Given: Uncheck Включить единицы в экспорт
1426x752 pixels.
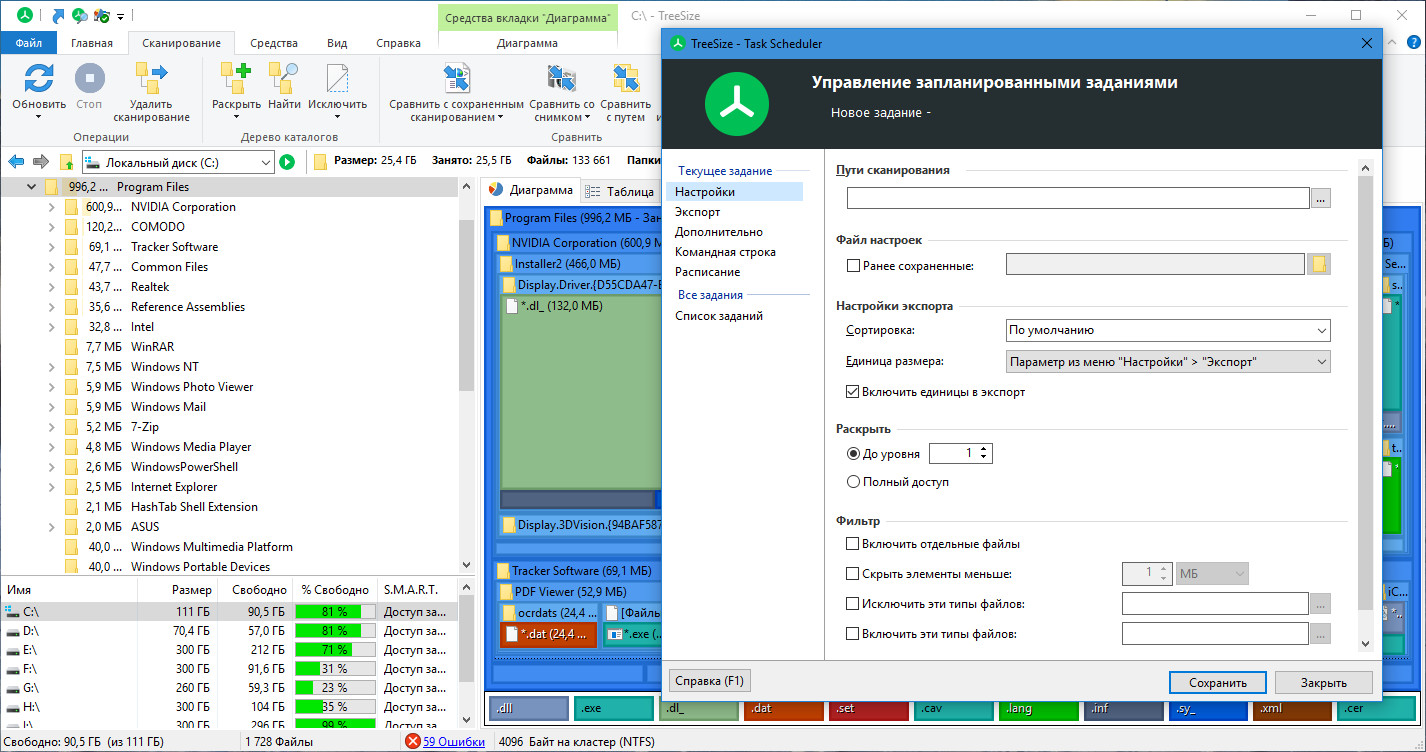Looking at the screenshot, I should (x=853, y=392).
